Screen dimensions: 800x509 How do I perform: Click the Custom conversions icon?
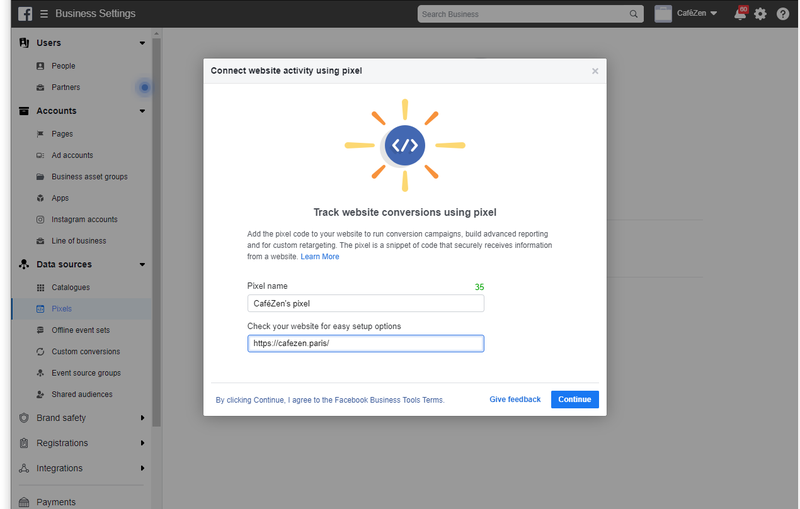click(x=40, y=352)
